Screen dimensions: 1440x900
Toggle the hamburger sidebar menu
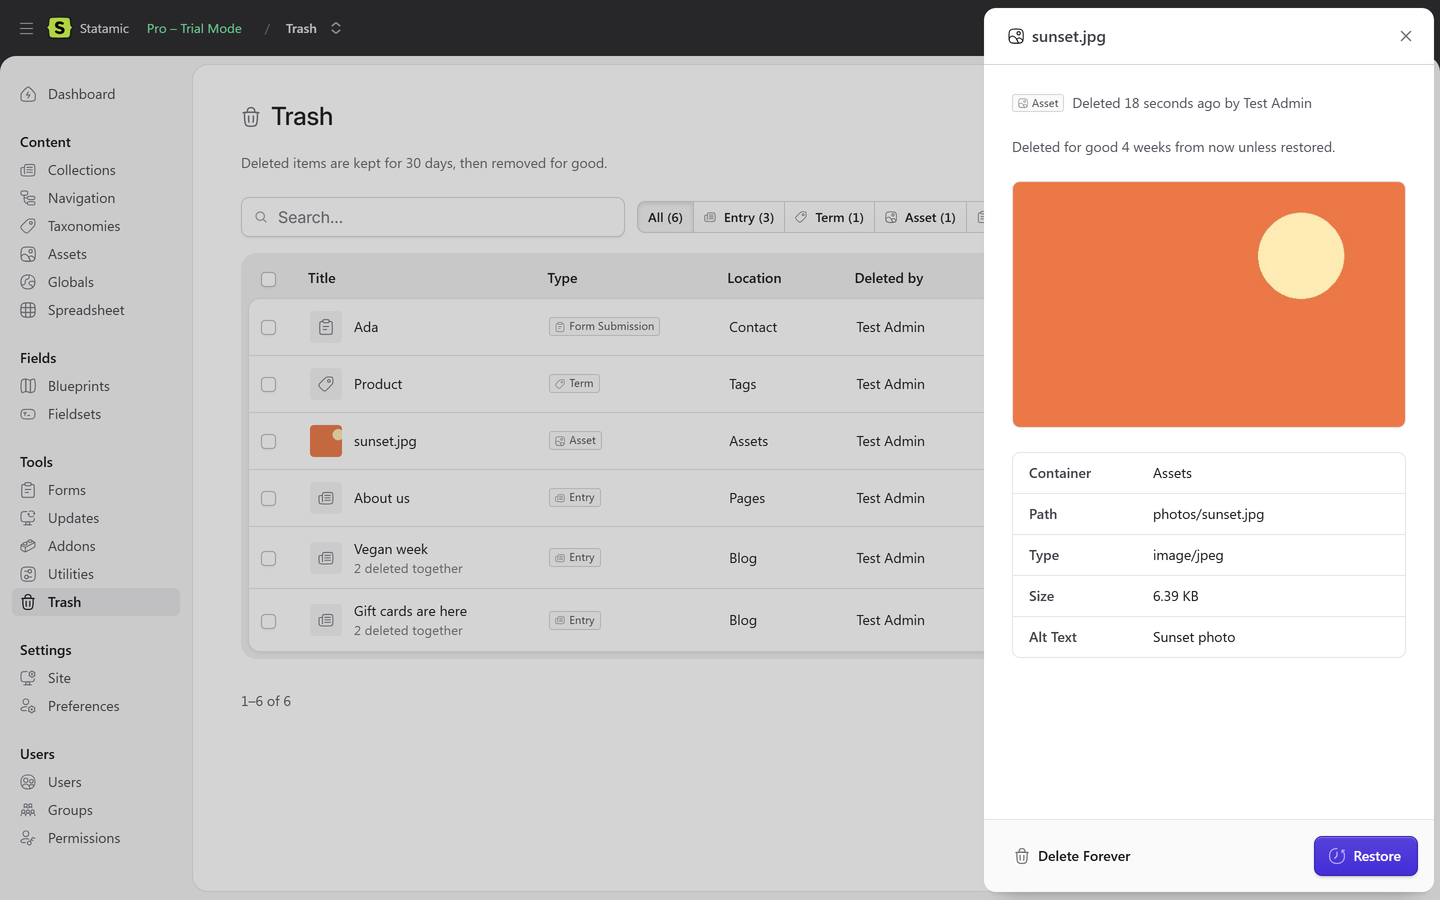(x=27, y=28)
